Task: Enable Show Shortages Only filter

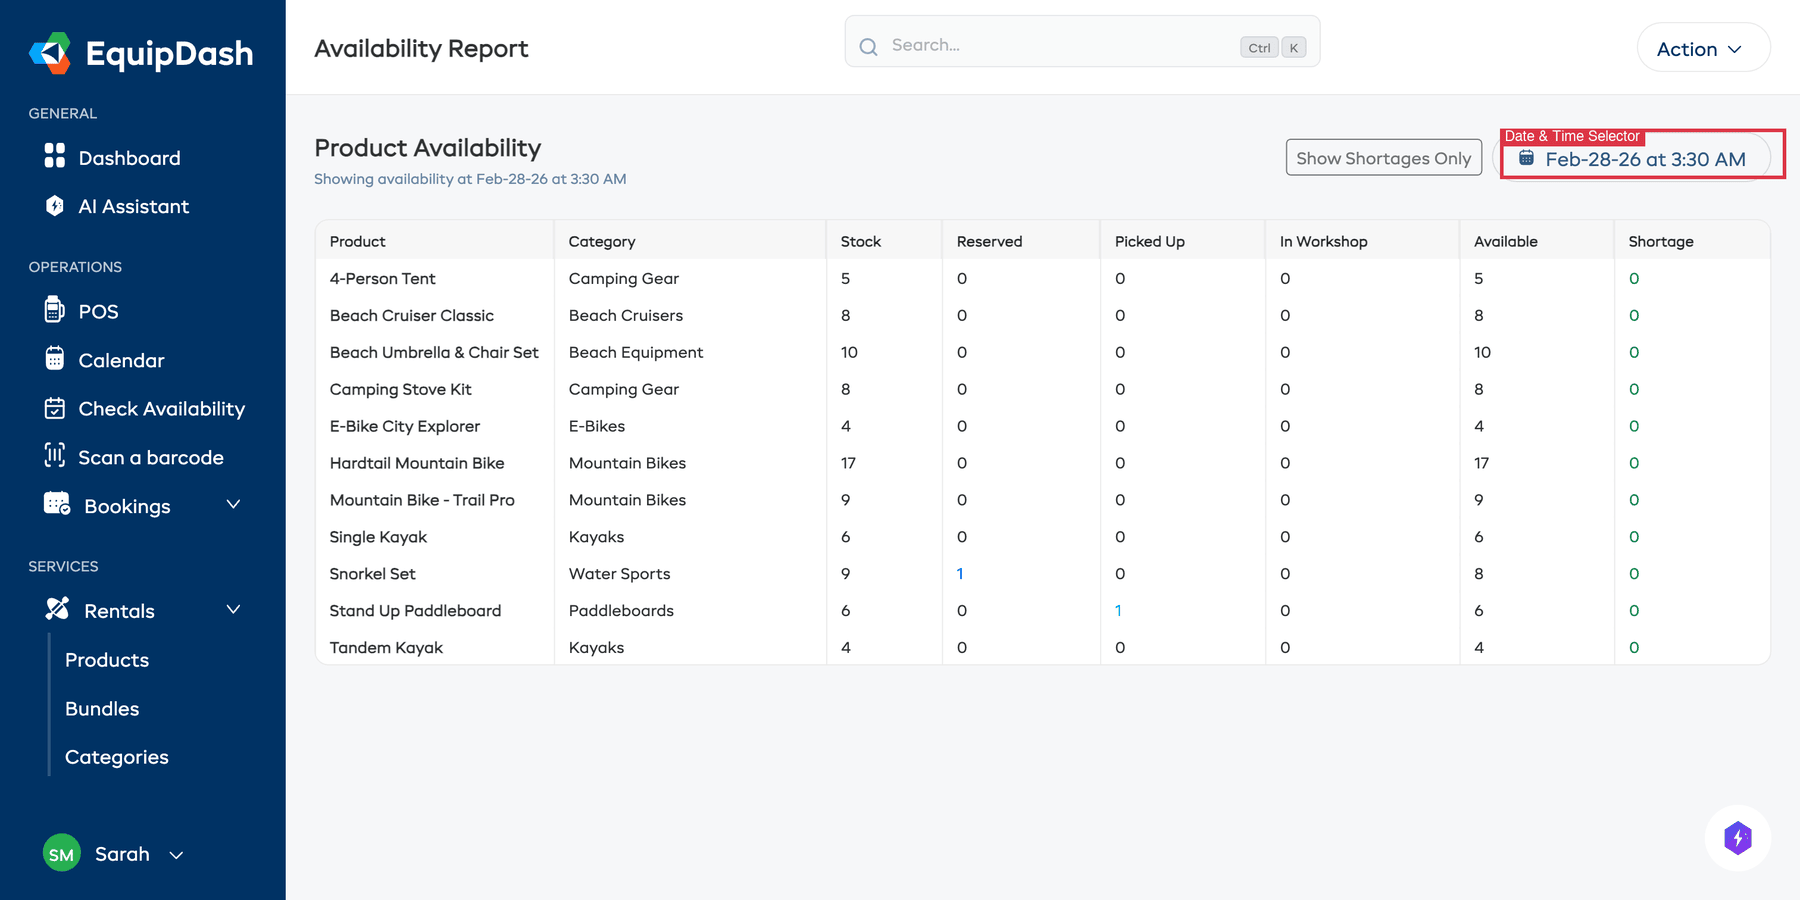Action: [1383, 157]
